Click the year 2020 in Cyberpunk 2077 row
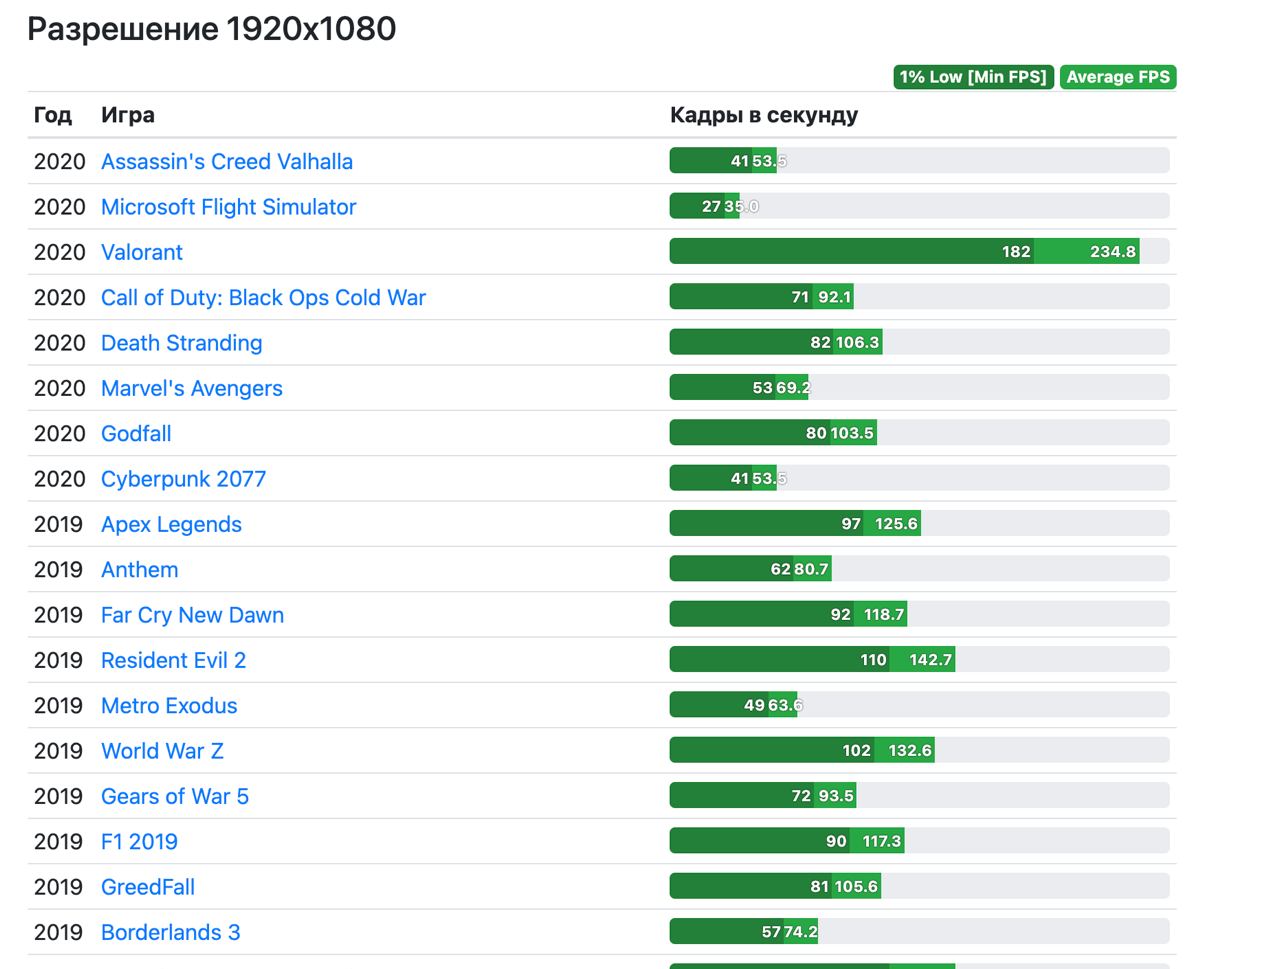 coord(60,479)
